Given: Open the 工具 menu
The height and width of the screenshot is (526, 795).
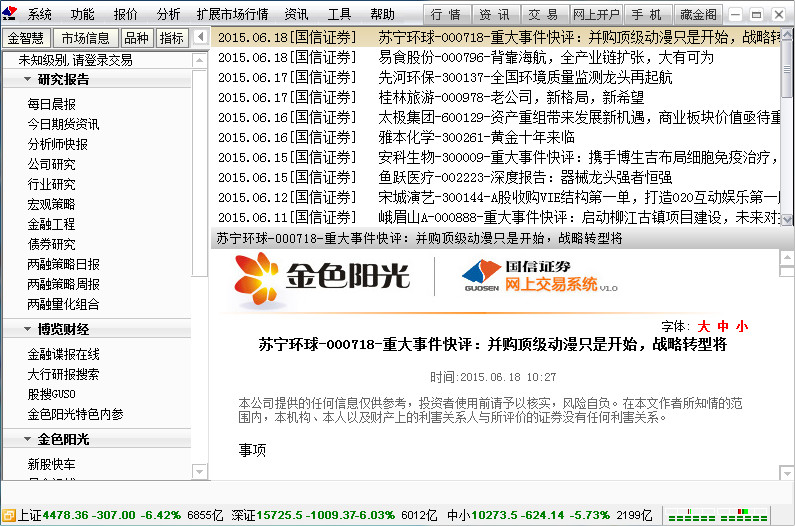Looking at the screenshot, I should pyautogui.click(x=339, y=14).
